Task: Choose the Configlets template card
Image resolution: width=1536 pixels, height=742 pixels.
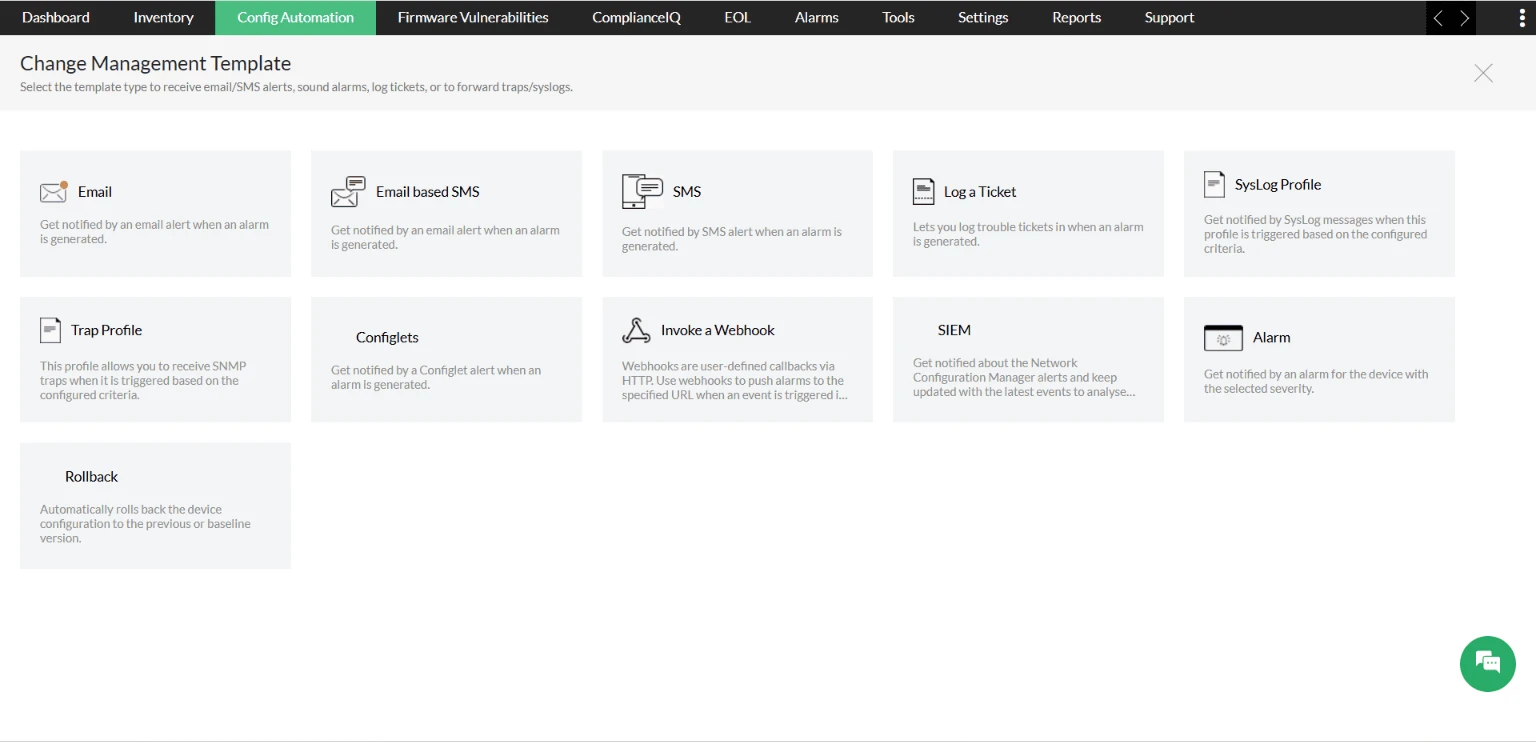Action: (446, 359)
